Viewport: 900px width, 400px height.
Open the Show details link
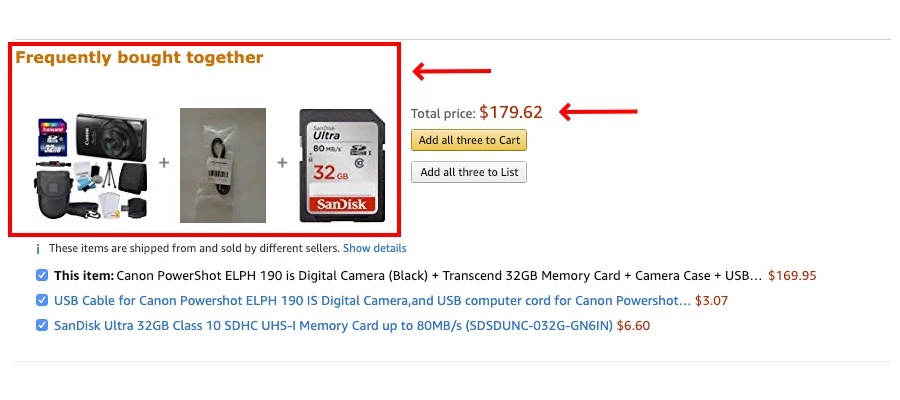(375, 248)
